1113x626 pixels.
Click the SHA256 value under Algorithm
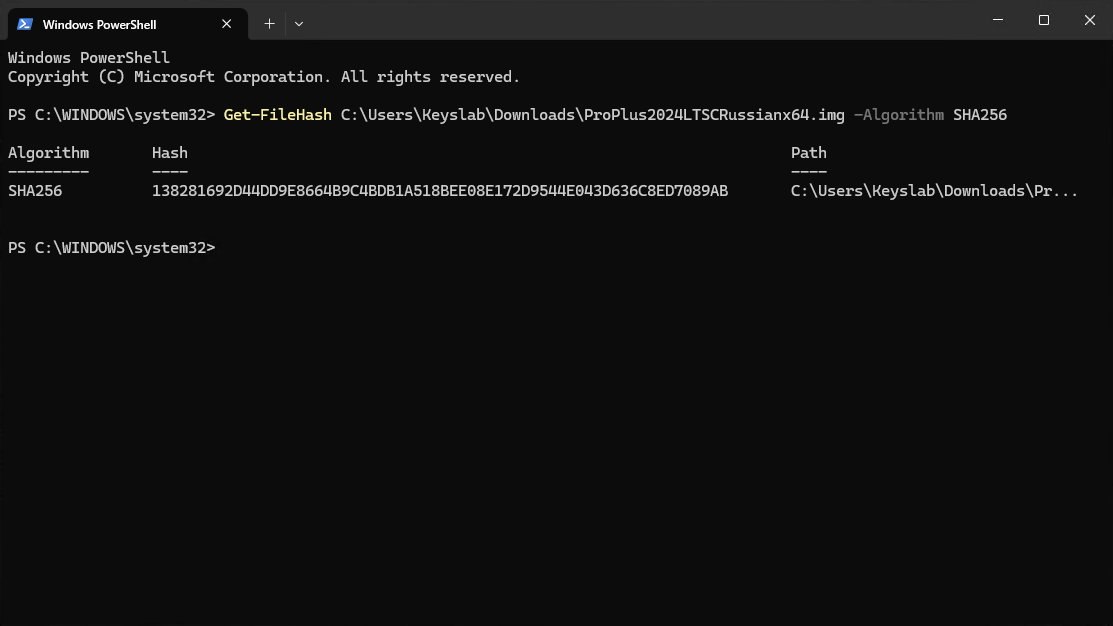(x=35, y=191)
